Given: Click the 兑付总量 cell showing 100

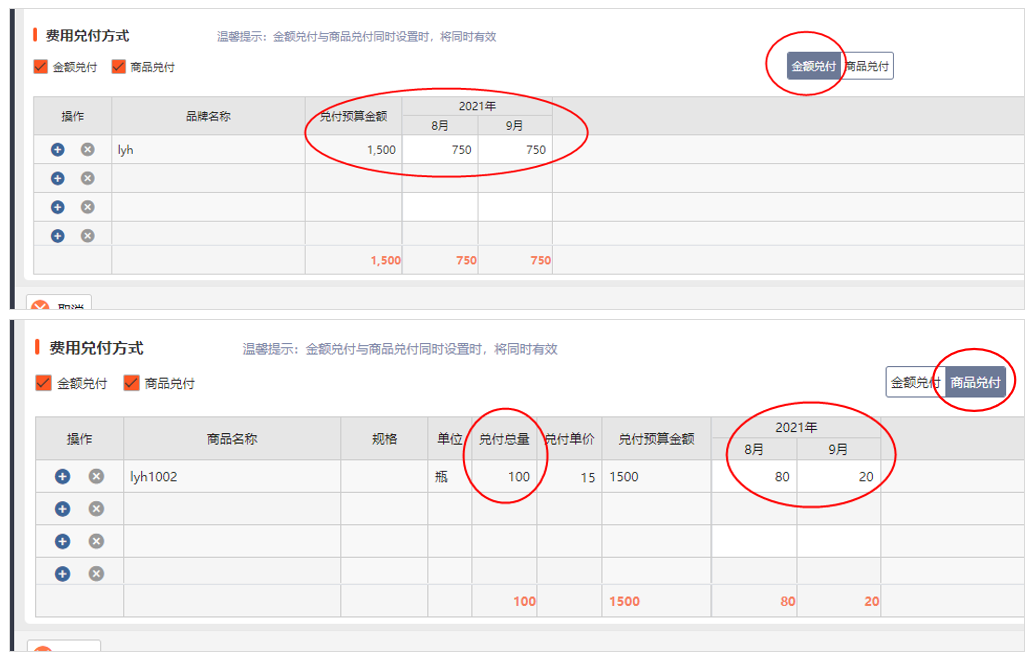Looking at the screenshot, I should pos(504,477).
